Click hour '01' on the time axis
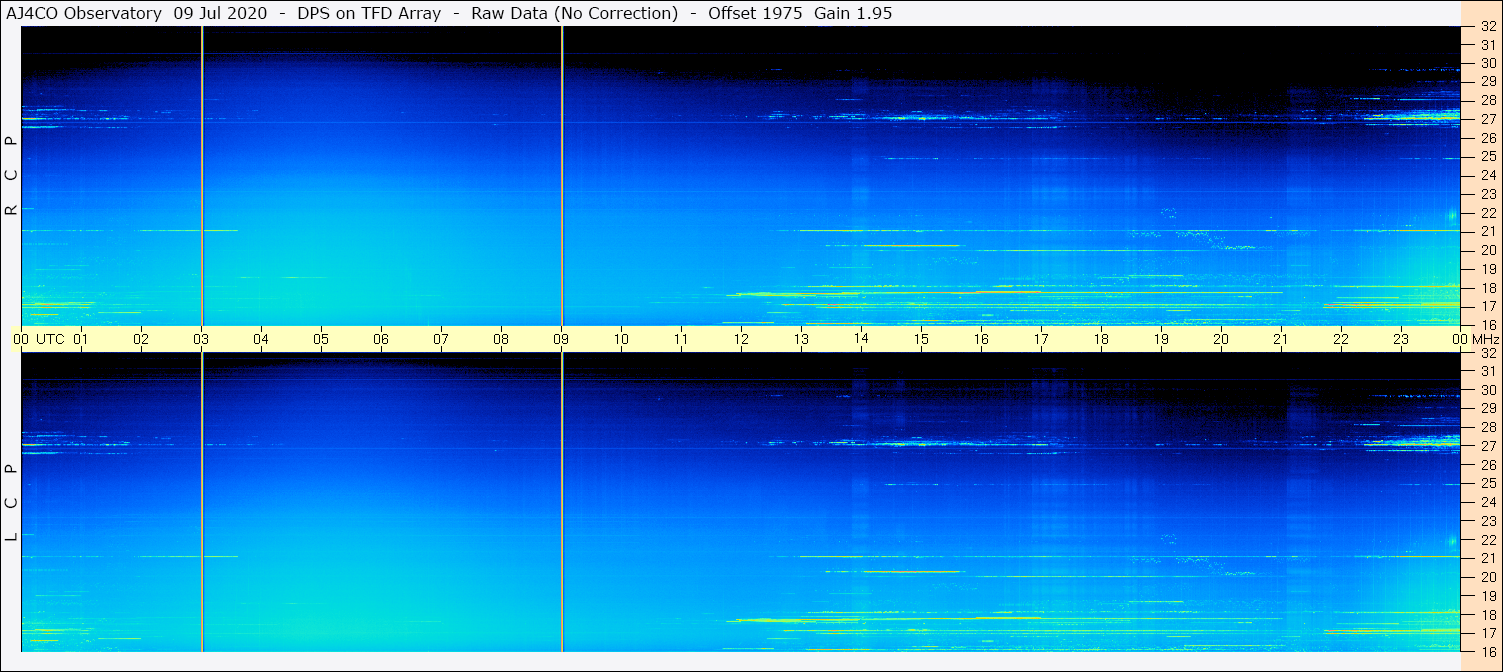Screen dimensions: 1503x672 click(x=81, y=339)
